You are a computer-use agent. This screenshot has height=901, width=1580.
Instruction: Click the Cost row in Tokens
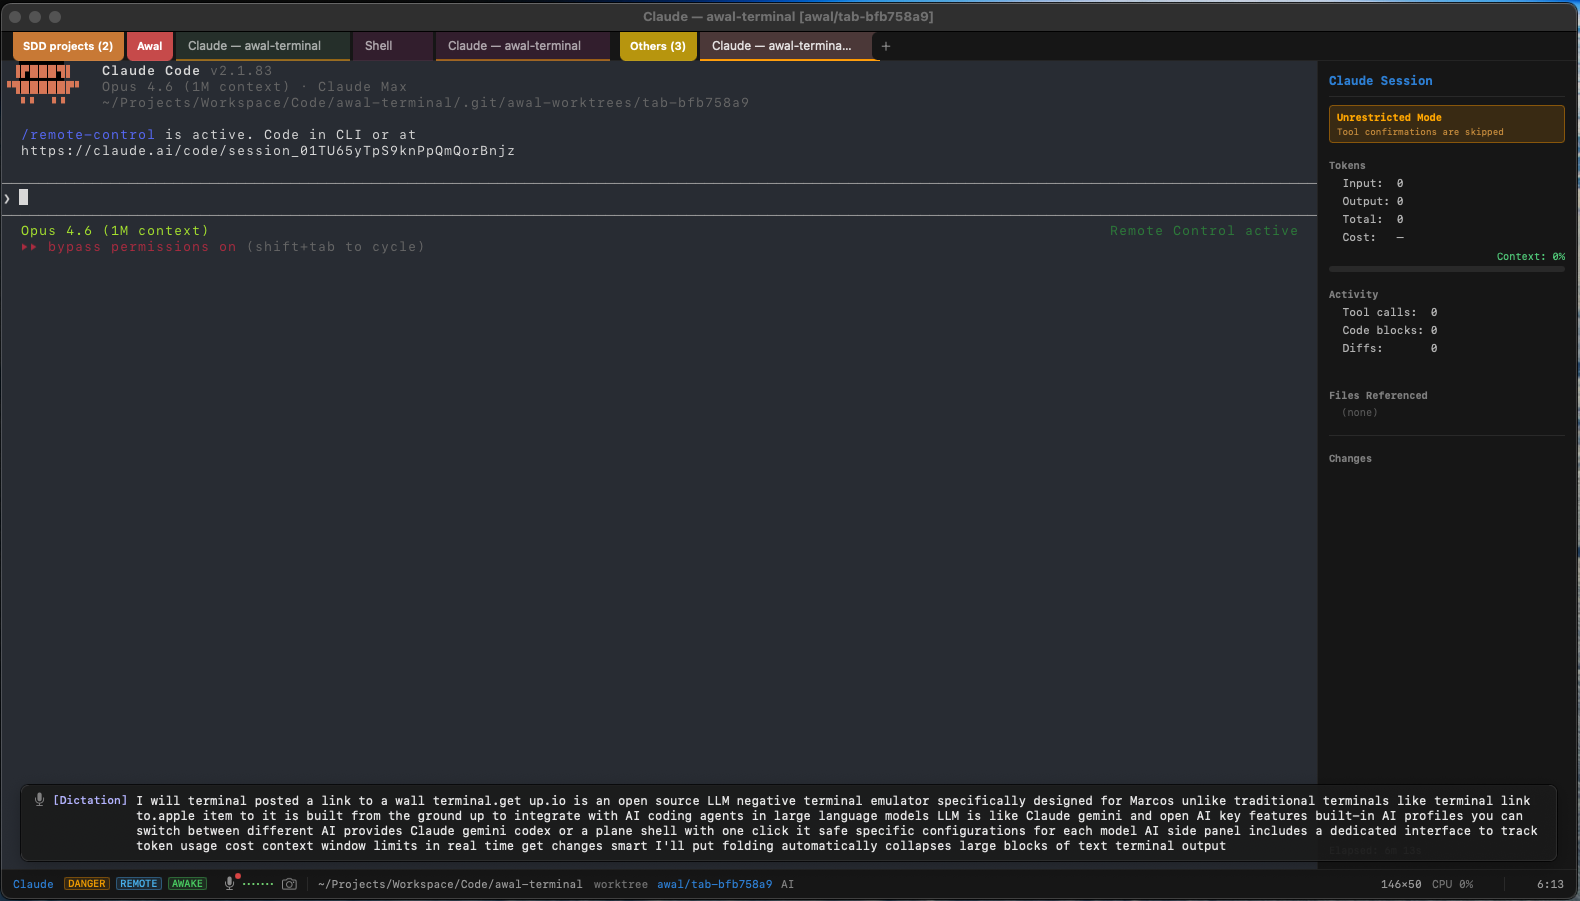coord(1372,238)
